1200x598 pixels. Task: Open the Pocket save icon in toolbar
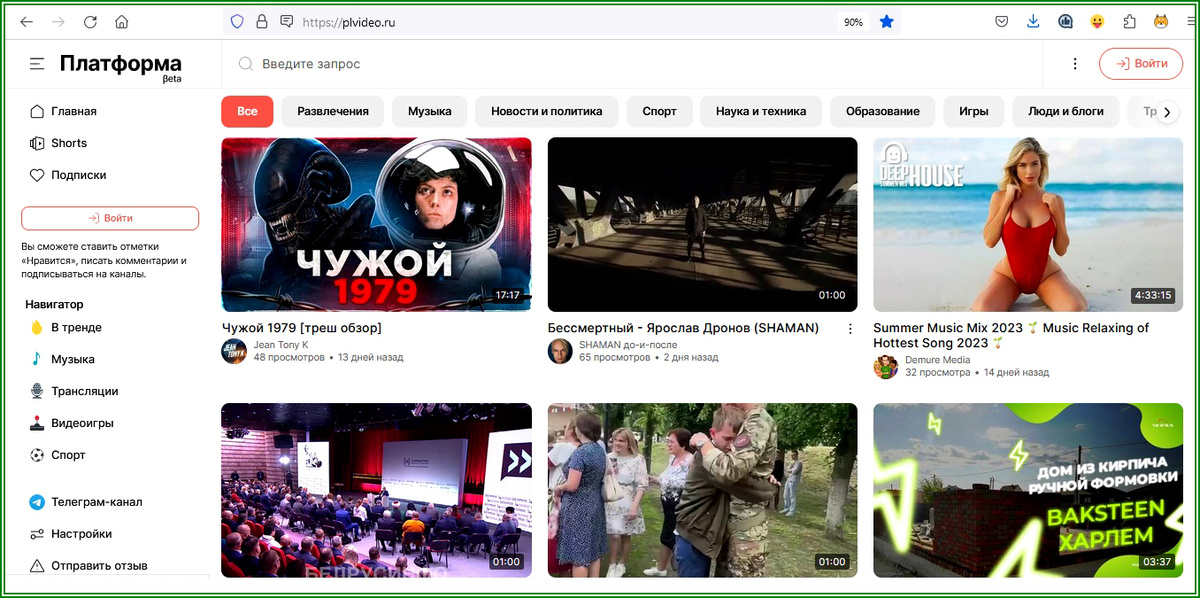pyautogui.click(x=1001, y=22)
